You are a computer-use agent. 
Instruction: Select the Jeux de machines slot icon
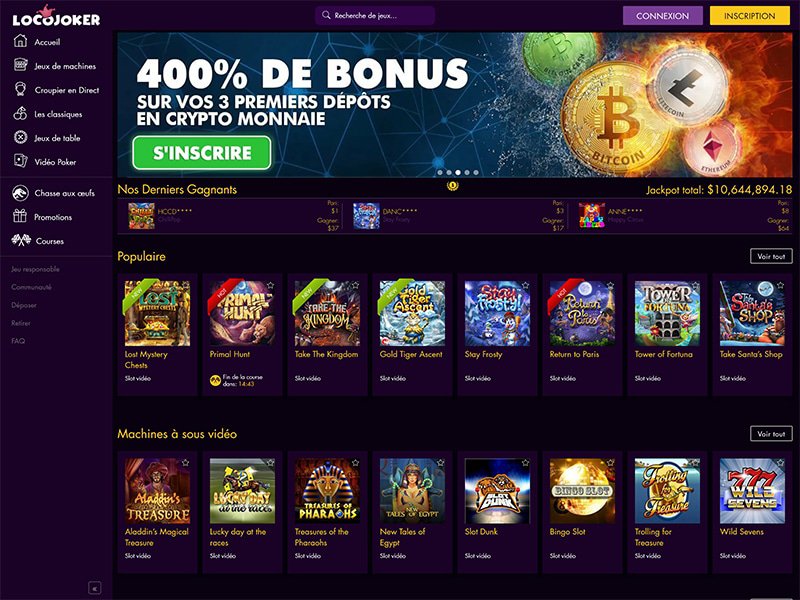tap(20, 65)
